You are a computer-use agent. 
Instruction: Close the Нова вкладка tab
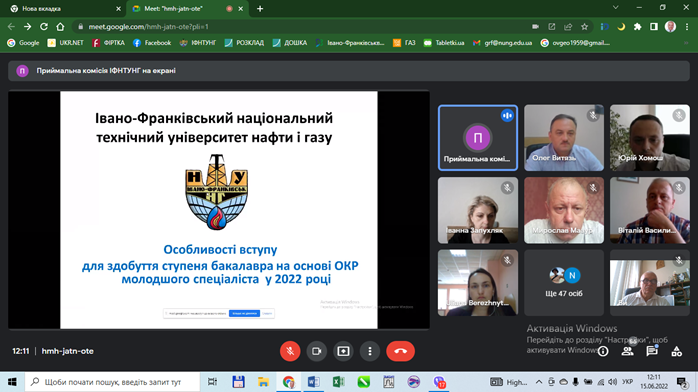coord(118,8)
